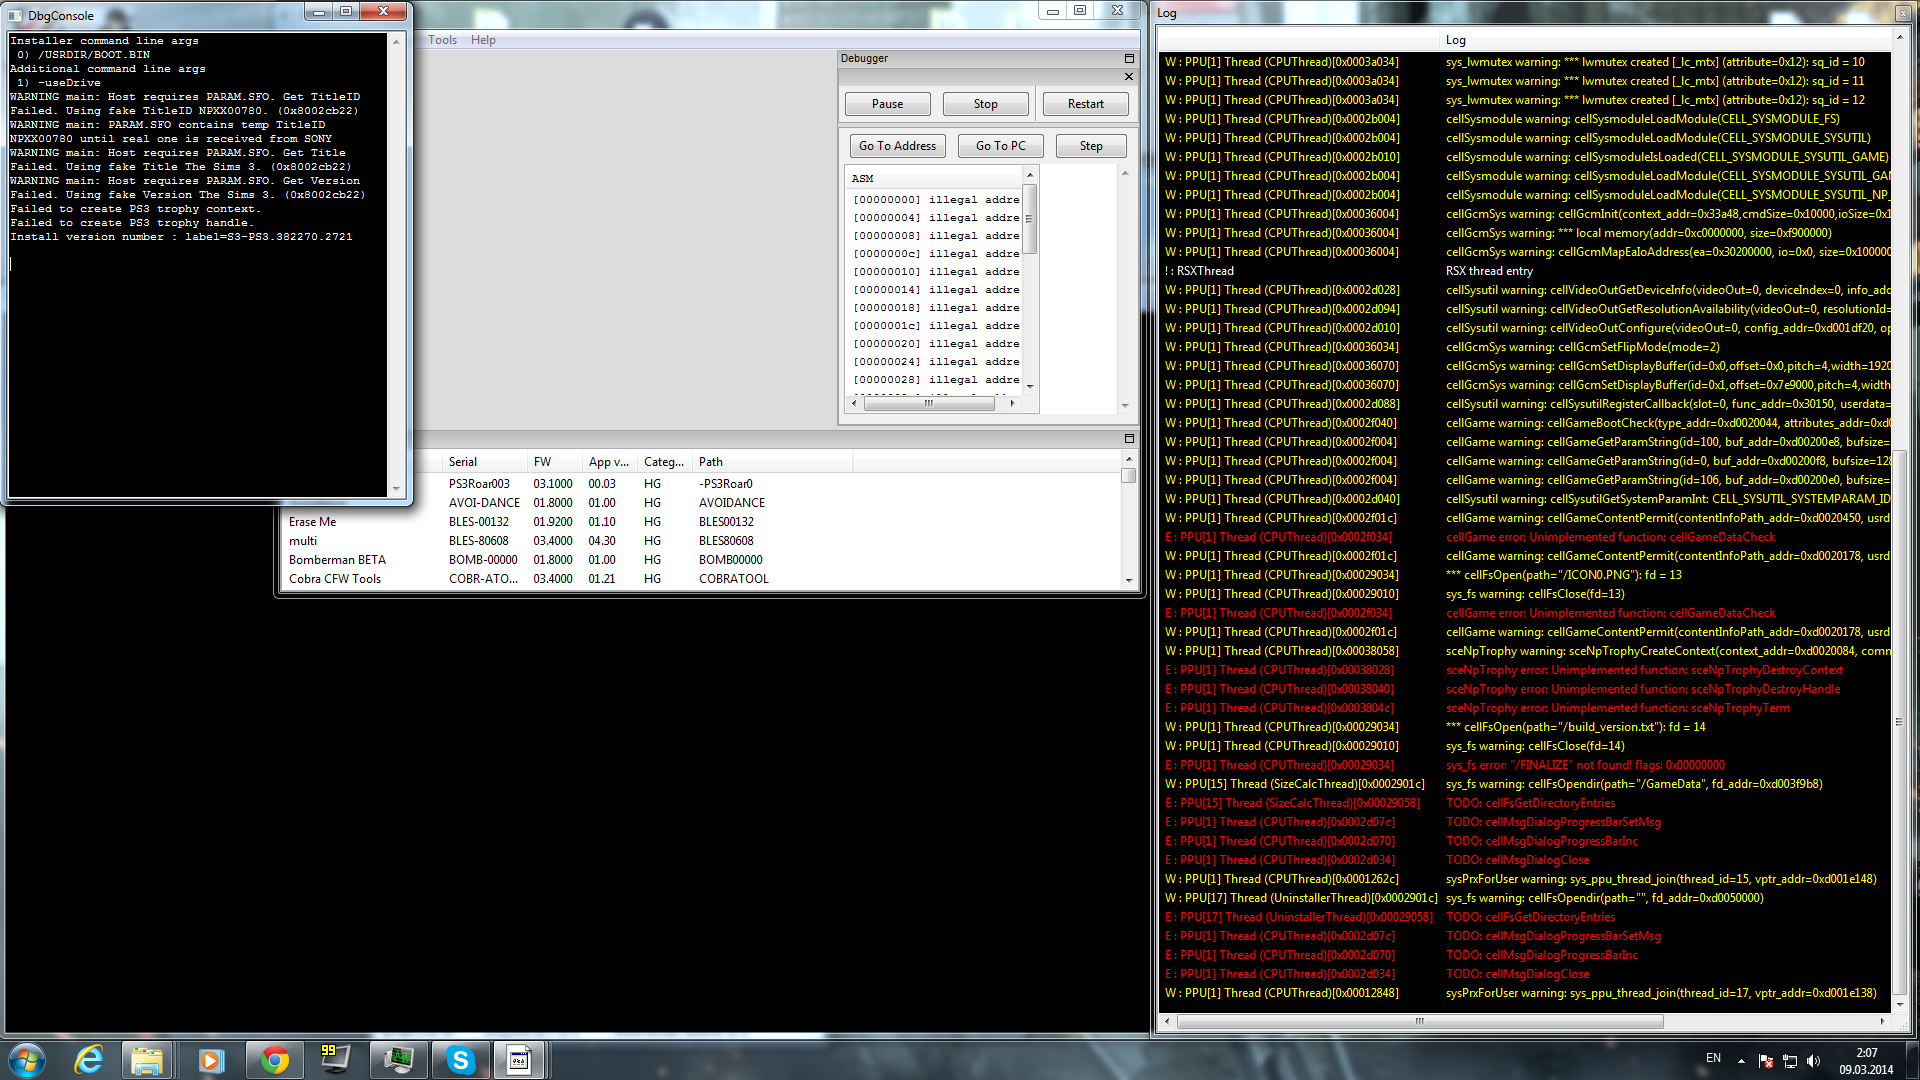Open the Help menu
The width and height of the screenshot is (1920, 1080).
point(483,40)
